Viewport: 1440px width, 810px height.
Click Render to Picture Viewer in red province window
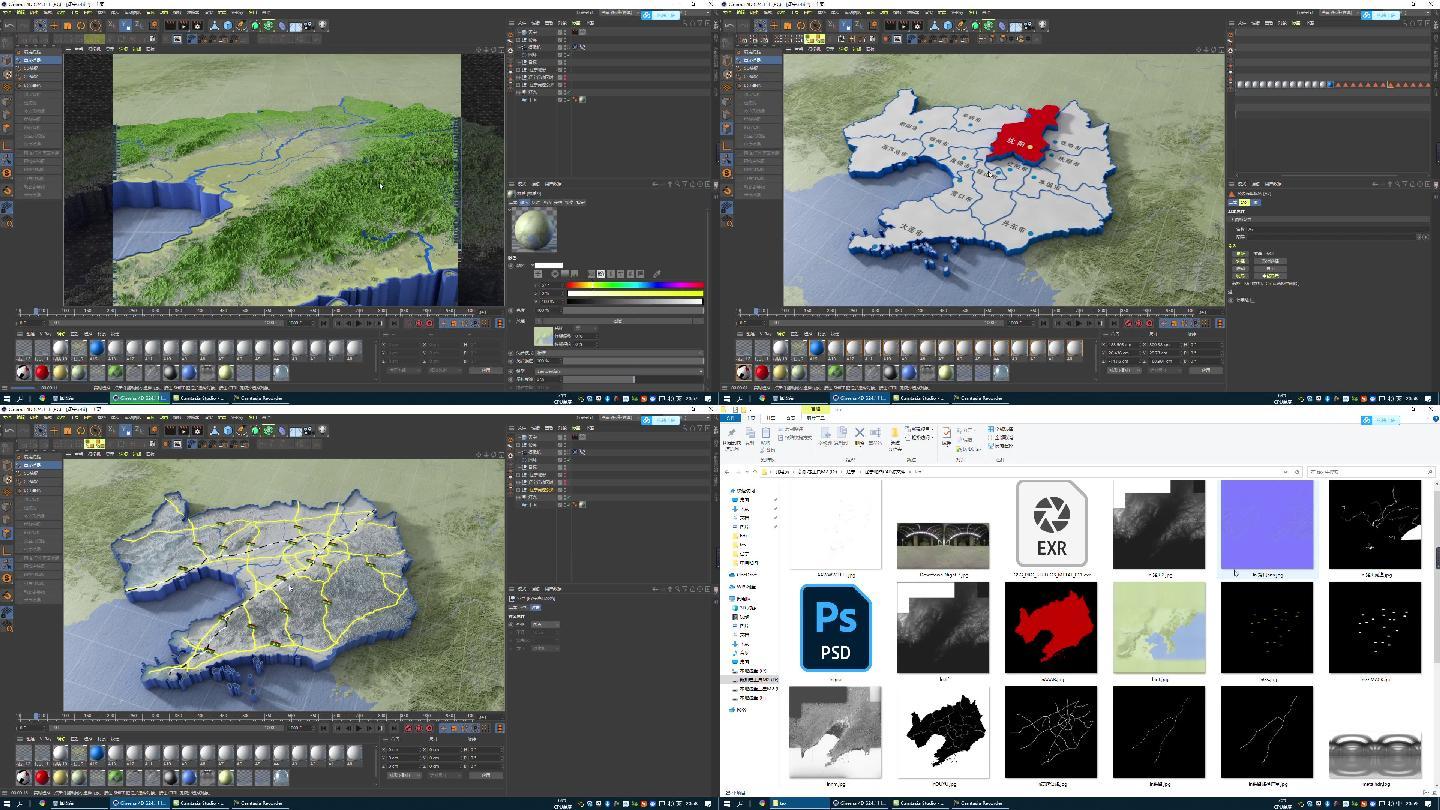click(904, 26)
